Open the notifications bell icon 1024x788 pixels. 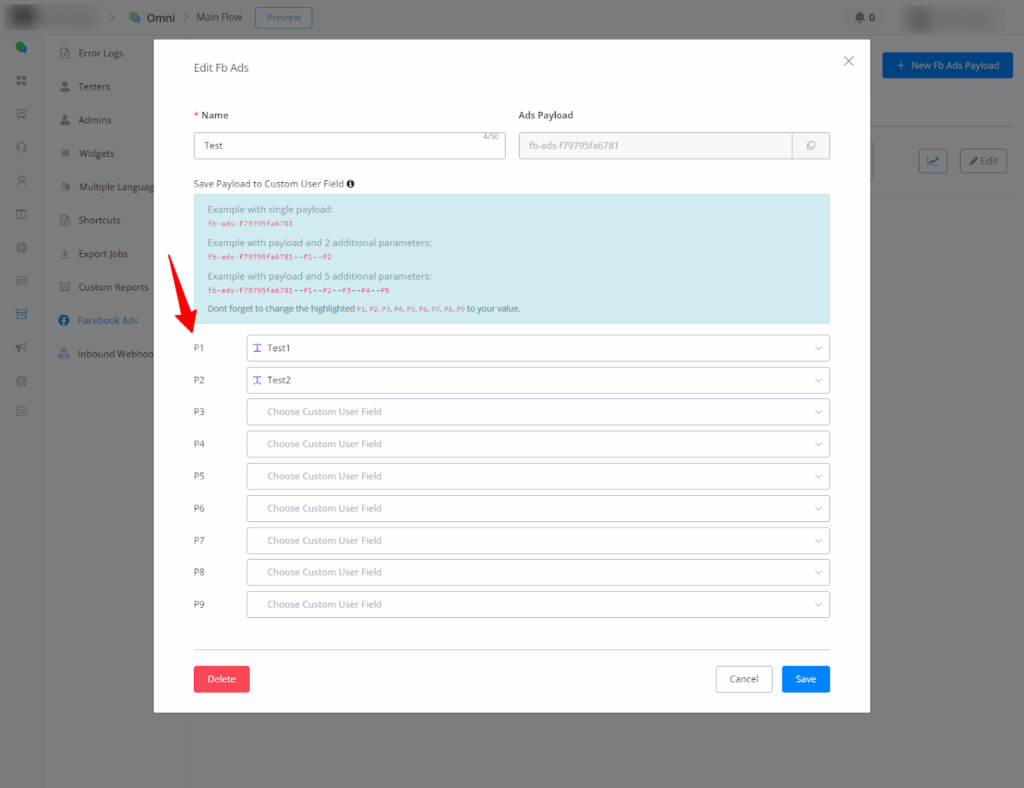pos(859,18)
